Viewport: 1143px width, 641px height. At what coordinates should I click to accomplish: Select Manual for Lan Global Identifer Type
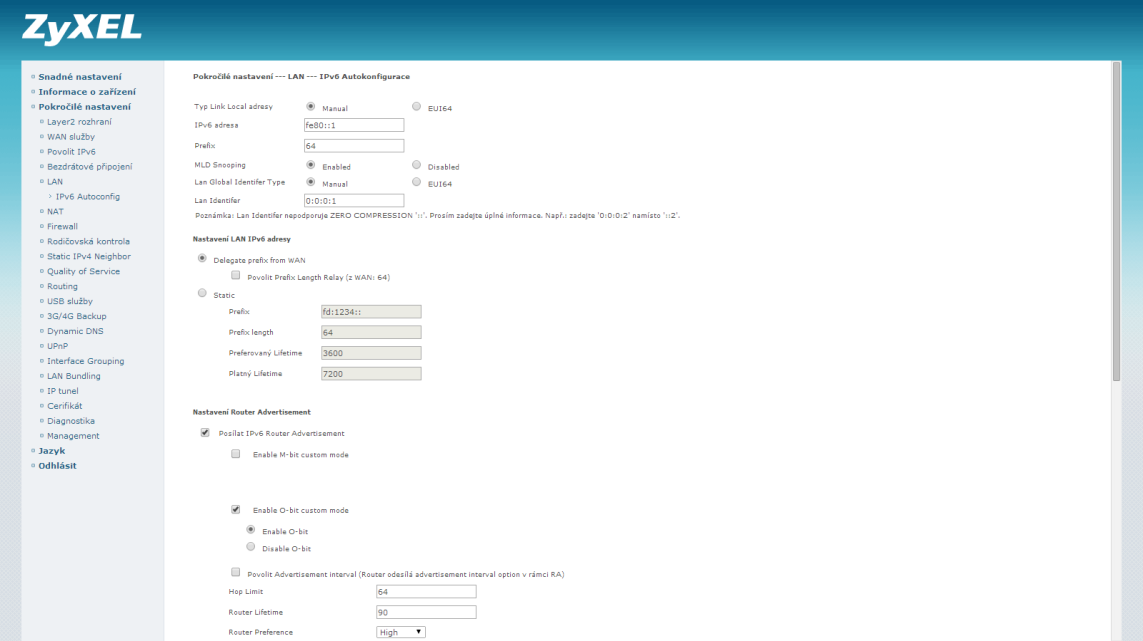pyautogui.click(x=311, y=182)
